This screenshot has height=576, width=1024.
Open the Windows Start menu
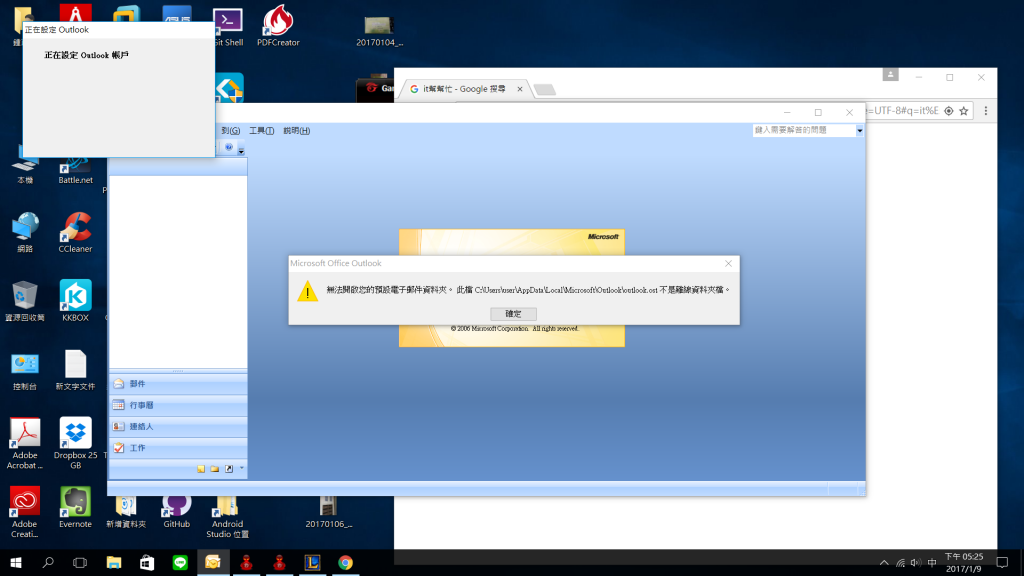click(x=16, y=562)
